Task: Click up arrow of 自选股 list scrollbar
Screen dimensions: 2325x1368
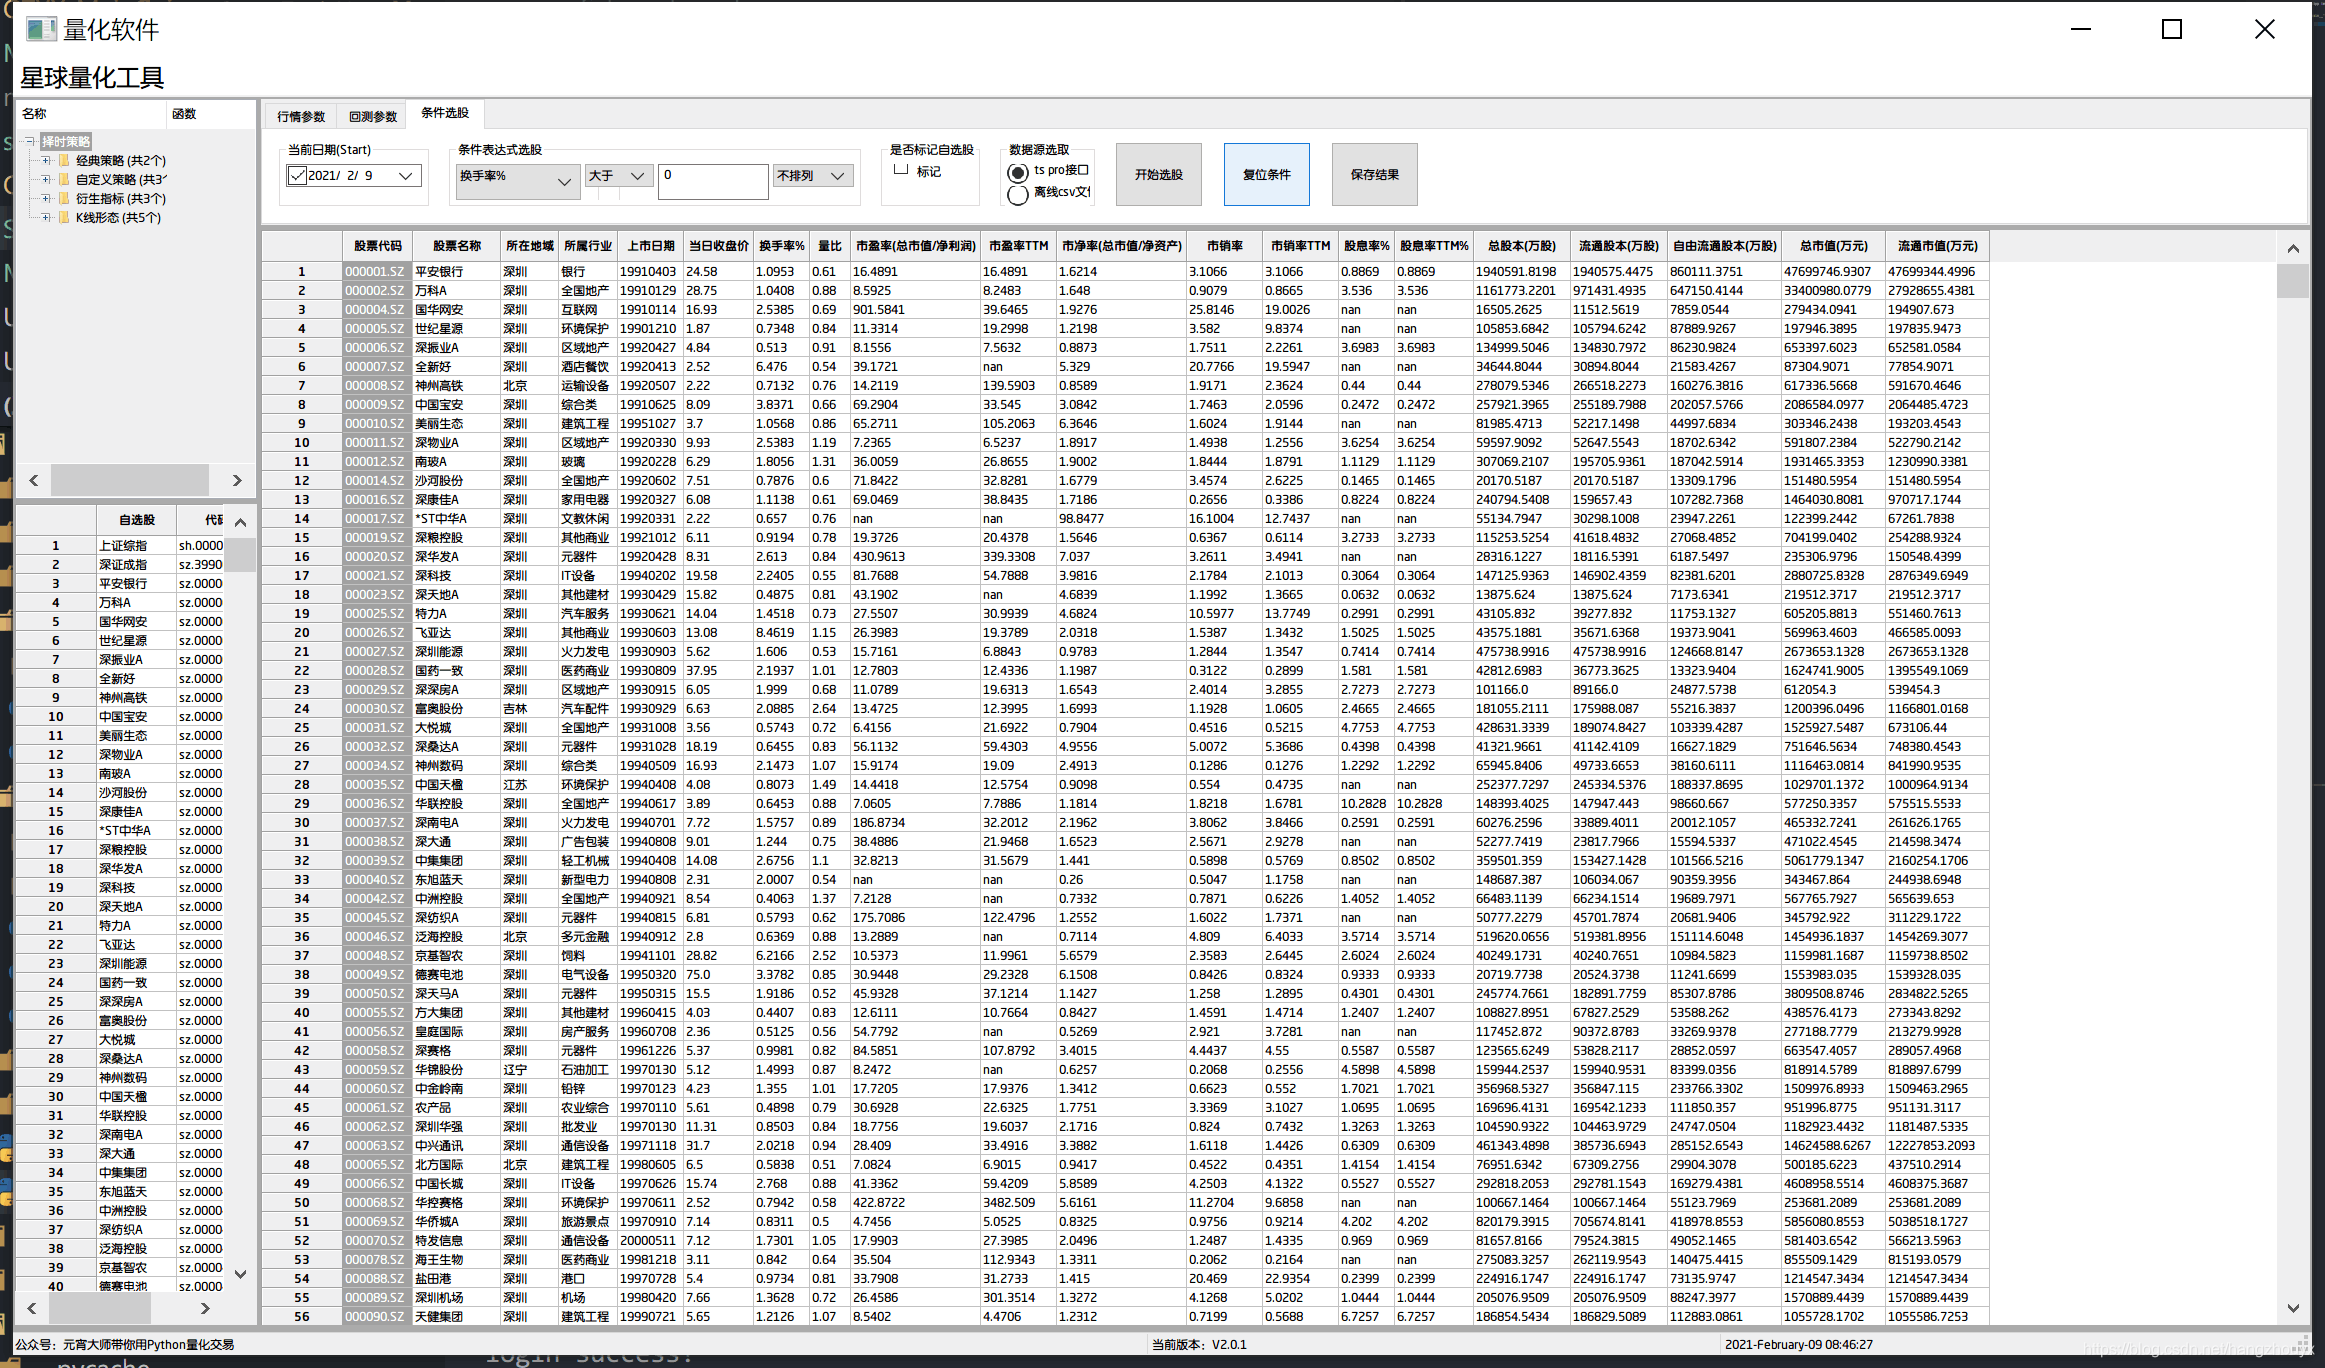Action: [x=240, y=522]
